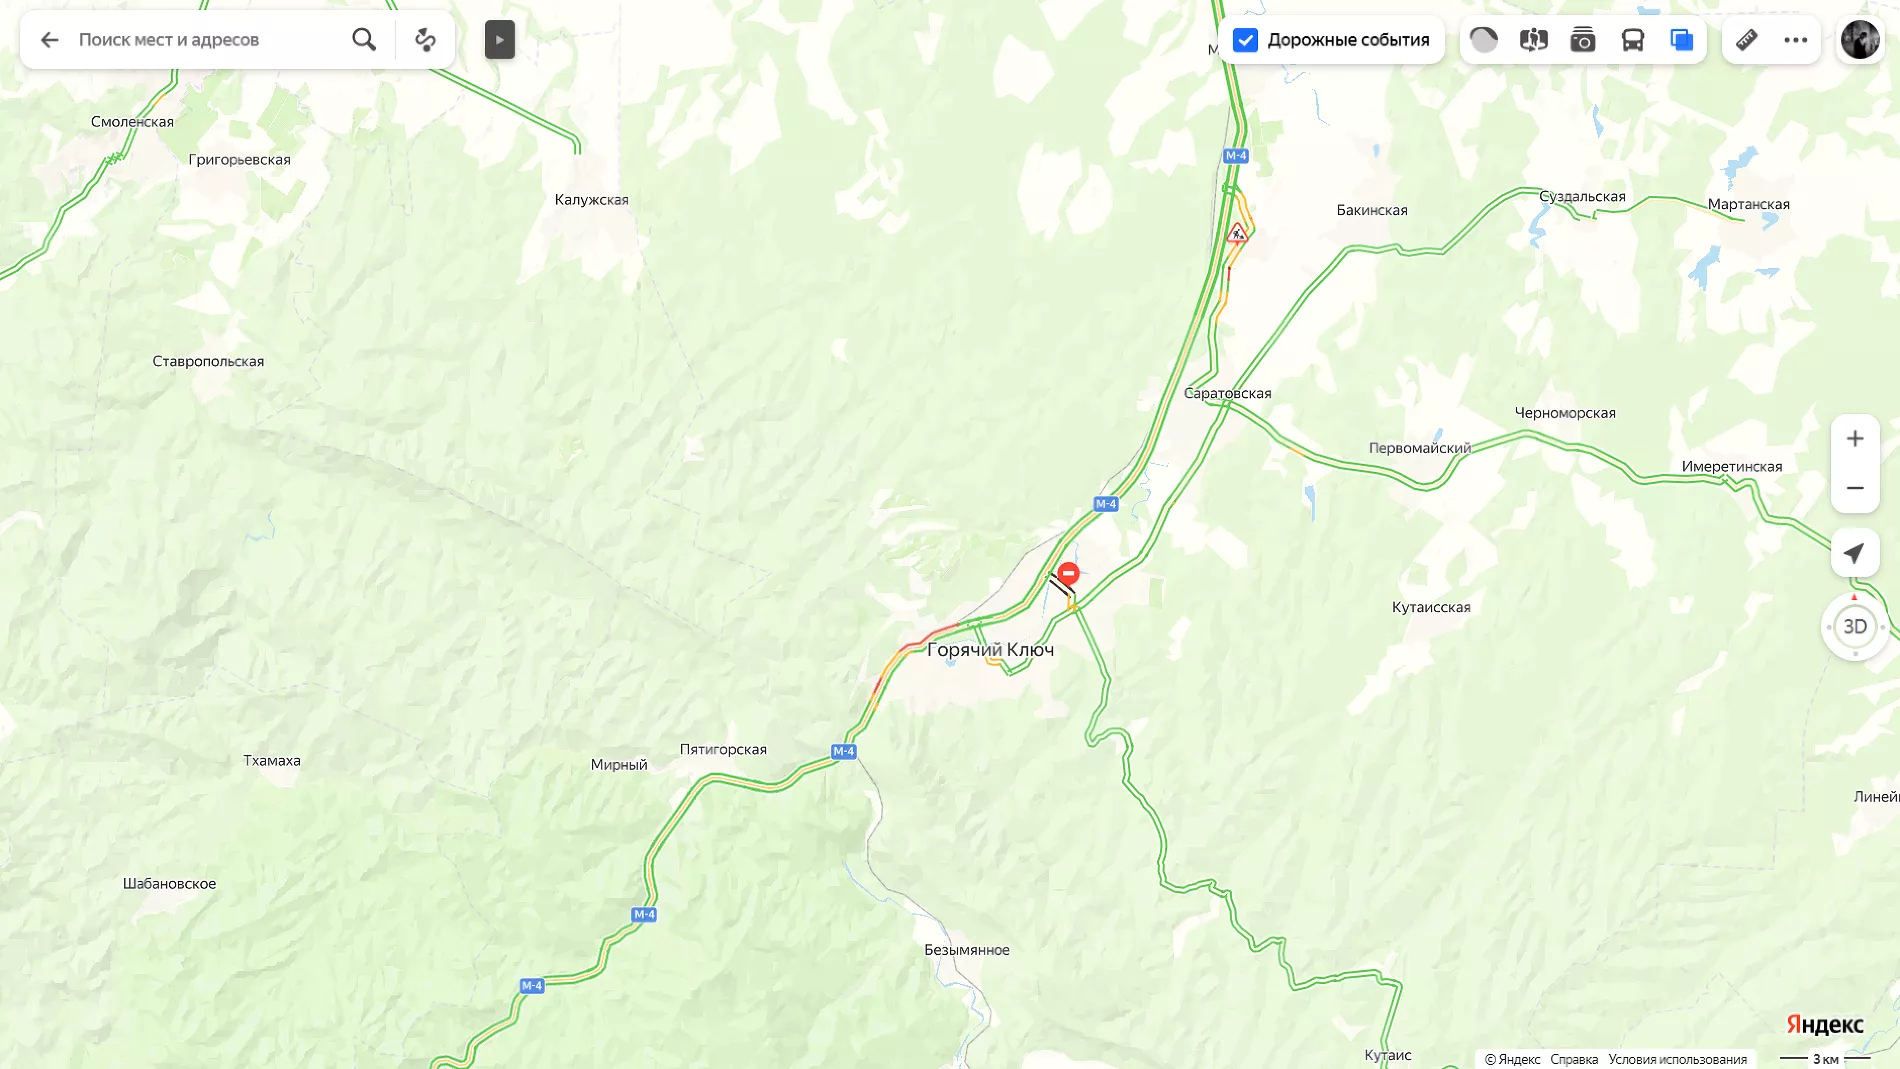
Task: Open the more options menu
Action: coord(1796,40)
